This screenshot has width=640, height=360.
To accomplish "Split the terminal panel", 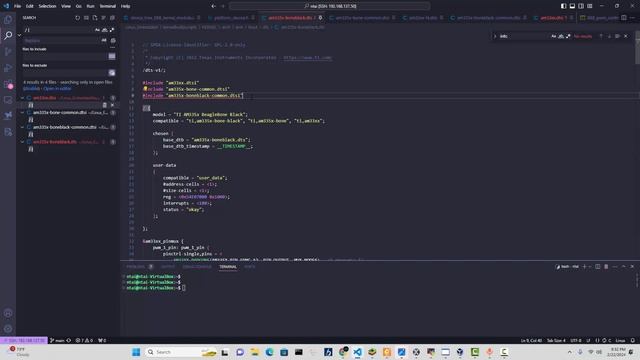I will (x=598, y=267).
